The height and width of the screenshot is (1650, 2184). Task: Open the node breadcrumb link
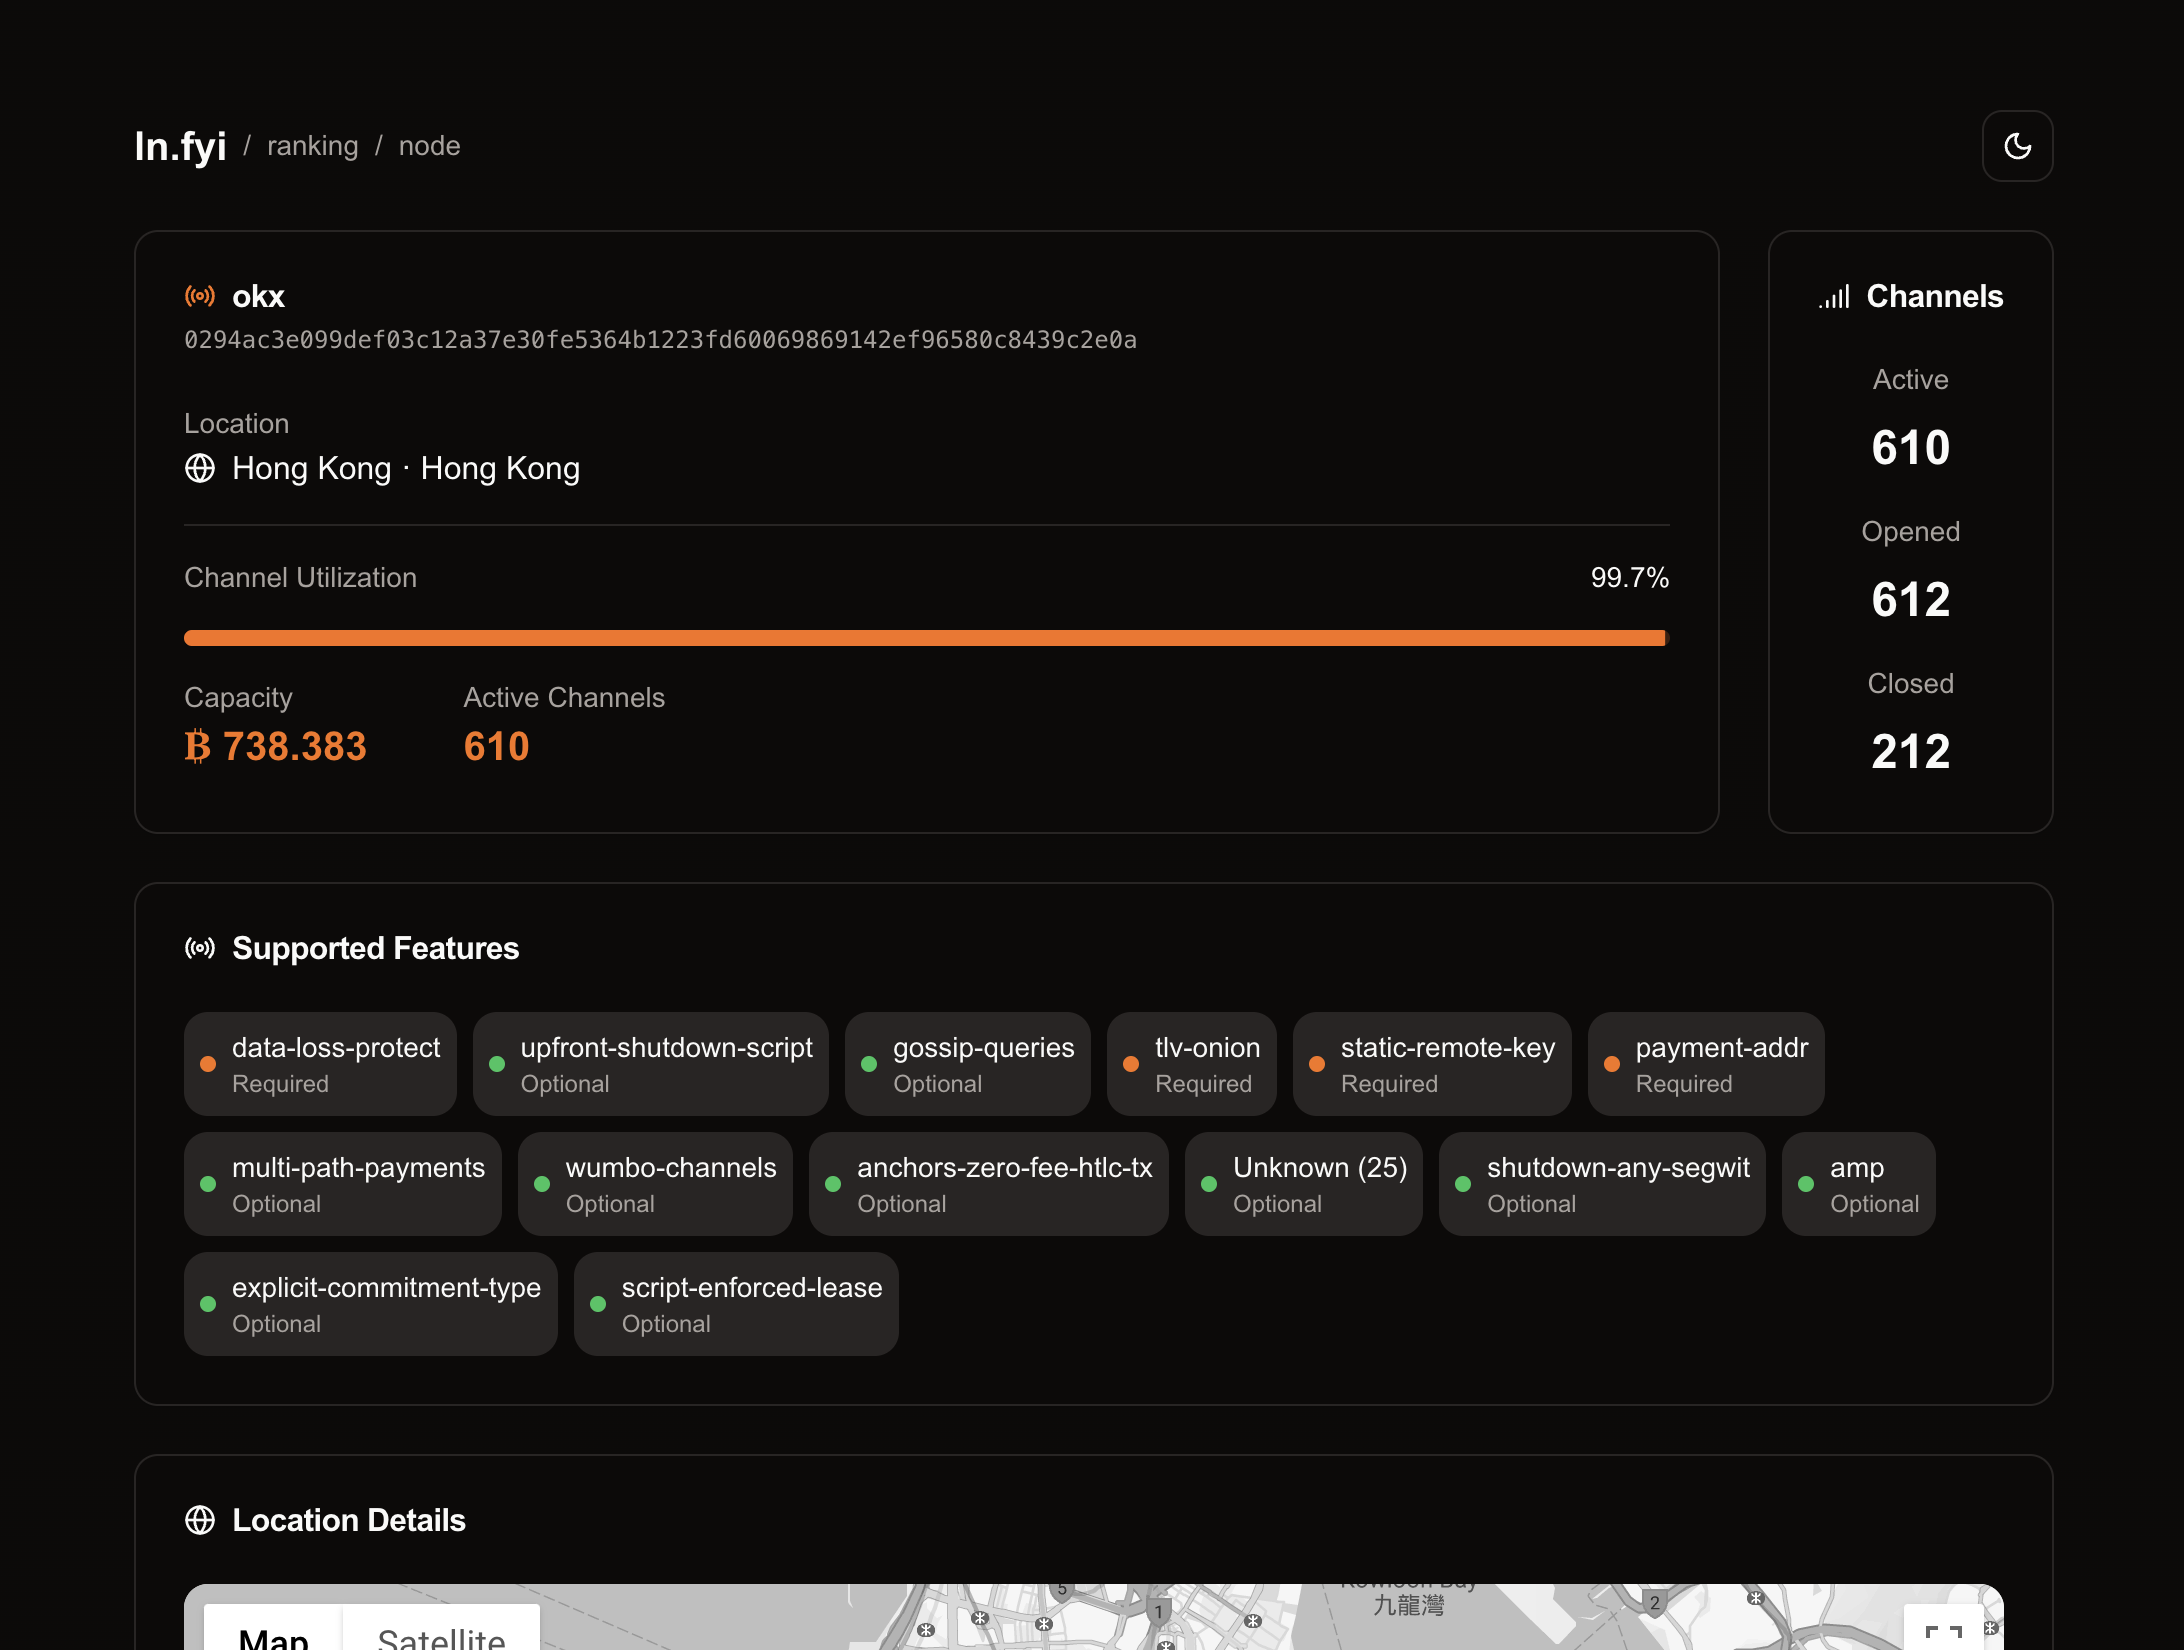click(430, 146)
